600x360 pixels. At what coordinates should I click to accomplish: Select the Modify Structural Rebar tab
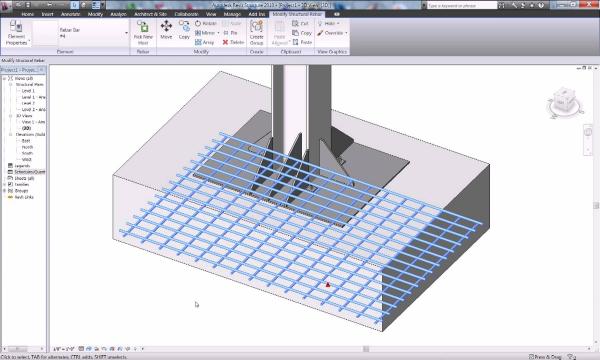(297, 14)
